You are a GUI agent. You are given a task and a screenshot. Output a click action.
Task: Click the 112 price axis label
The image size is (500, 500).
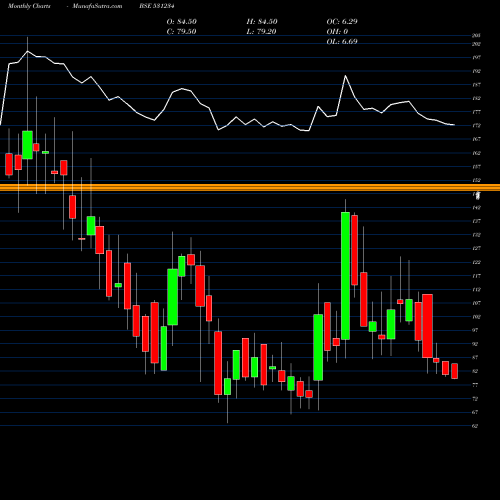click(476, 289)
